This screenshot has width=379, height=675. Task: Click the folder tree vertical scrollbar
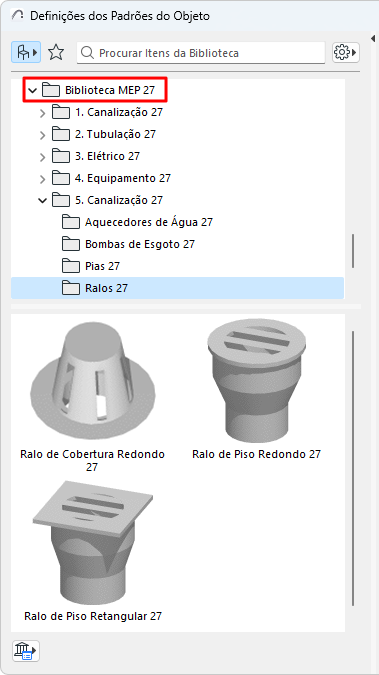coord(353,251)
